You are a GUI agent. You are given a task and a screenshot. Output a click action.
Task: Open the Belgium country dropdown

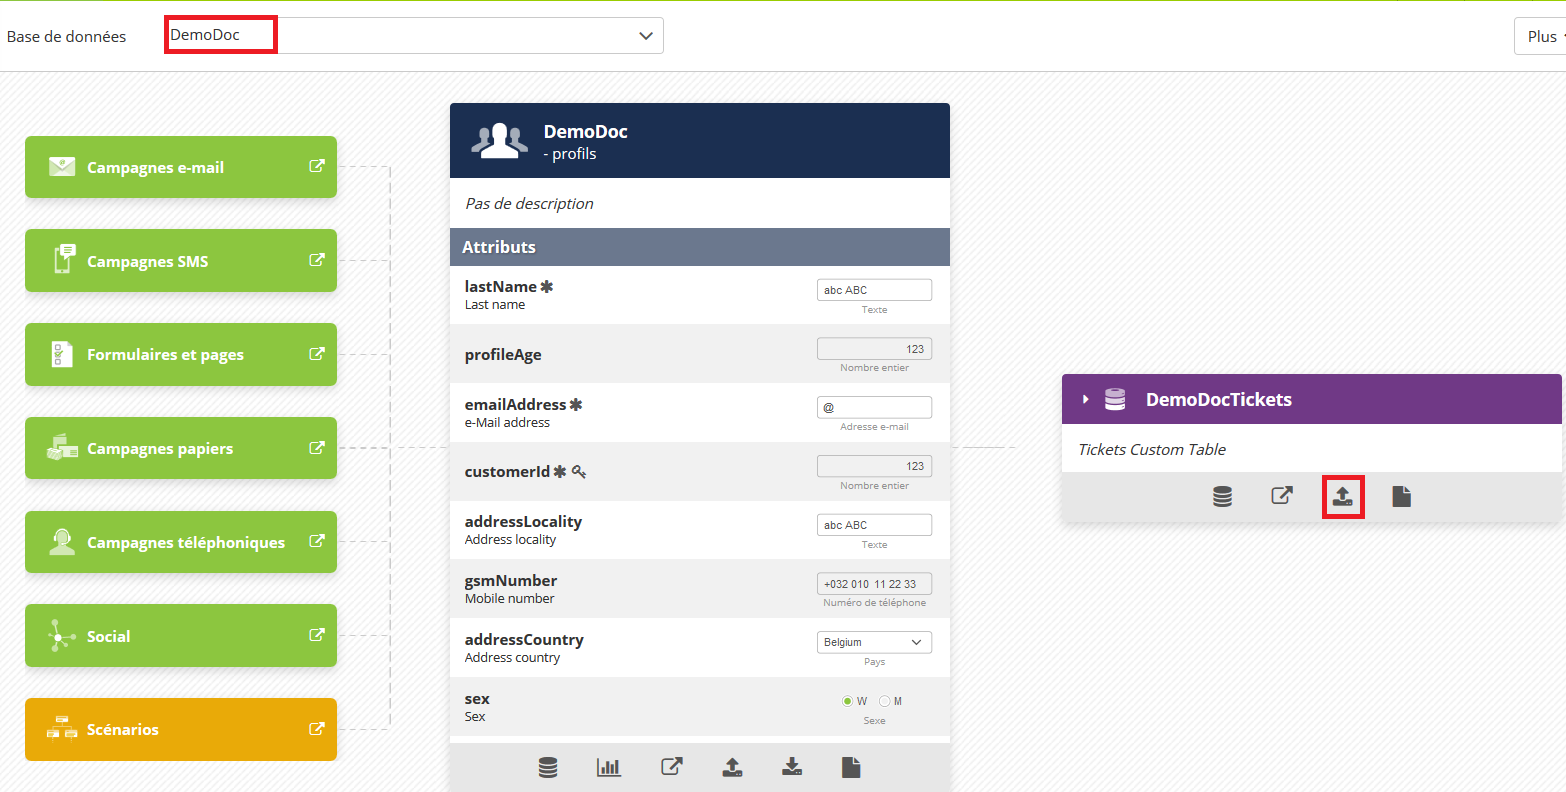(x=874, y=642)
